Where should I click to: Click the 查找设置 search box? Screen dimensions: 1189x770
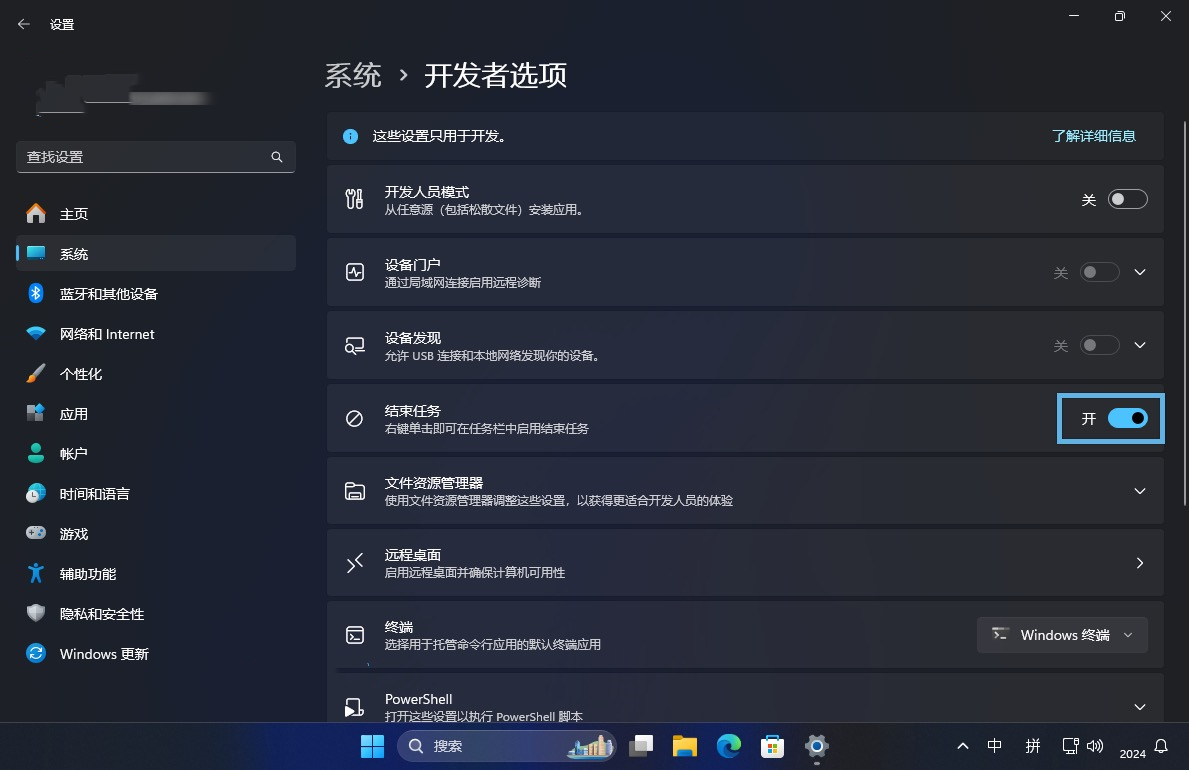[x=155, y=156]
